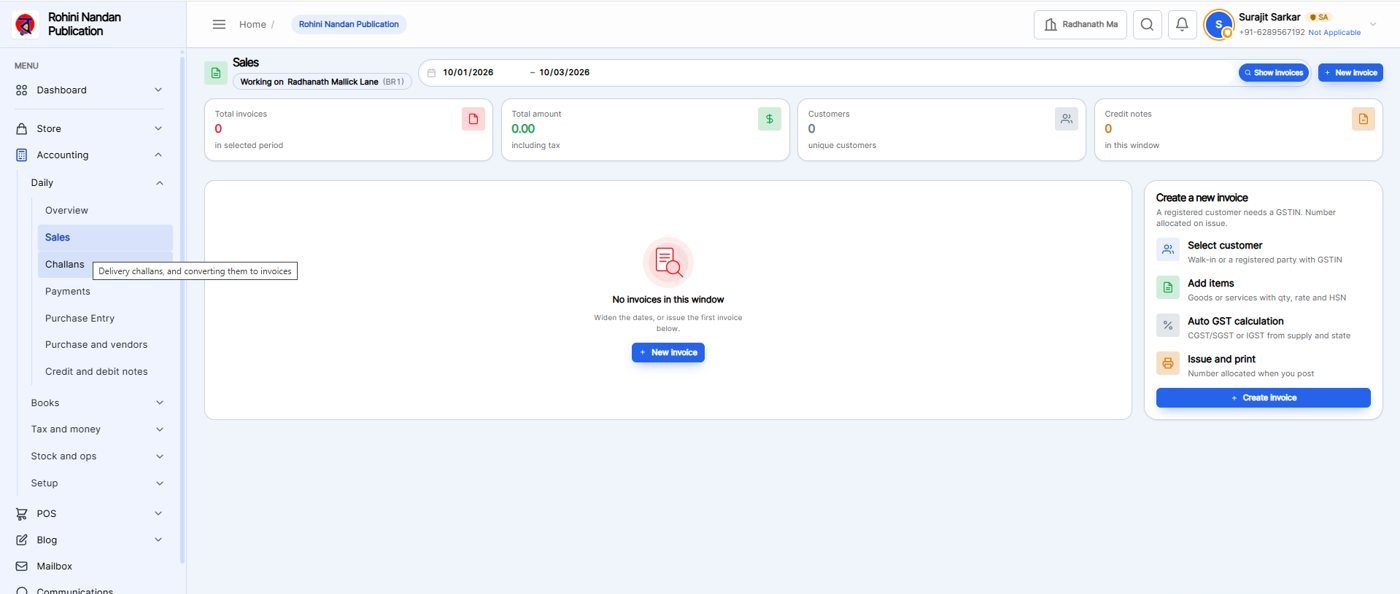Click the building icon in branch selector
The height and width of the screenshot is (594, 1400).
[1050, 24]
